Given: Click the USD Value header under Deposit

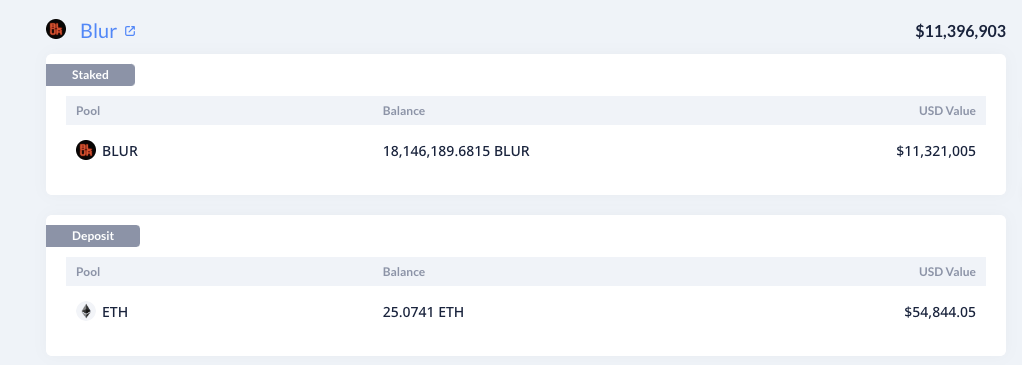Looking at the screenshot, I should (x=947, y=272).
